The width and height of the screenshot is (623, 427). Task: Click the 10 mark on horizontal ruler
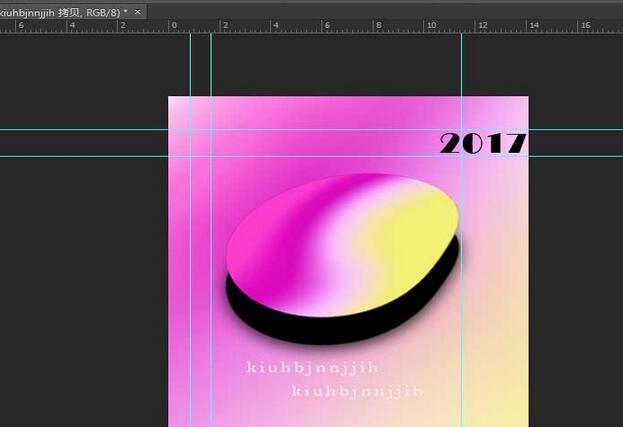tap(428, 25)
